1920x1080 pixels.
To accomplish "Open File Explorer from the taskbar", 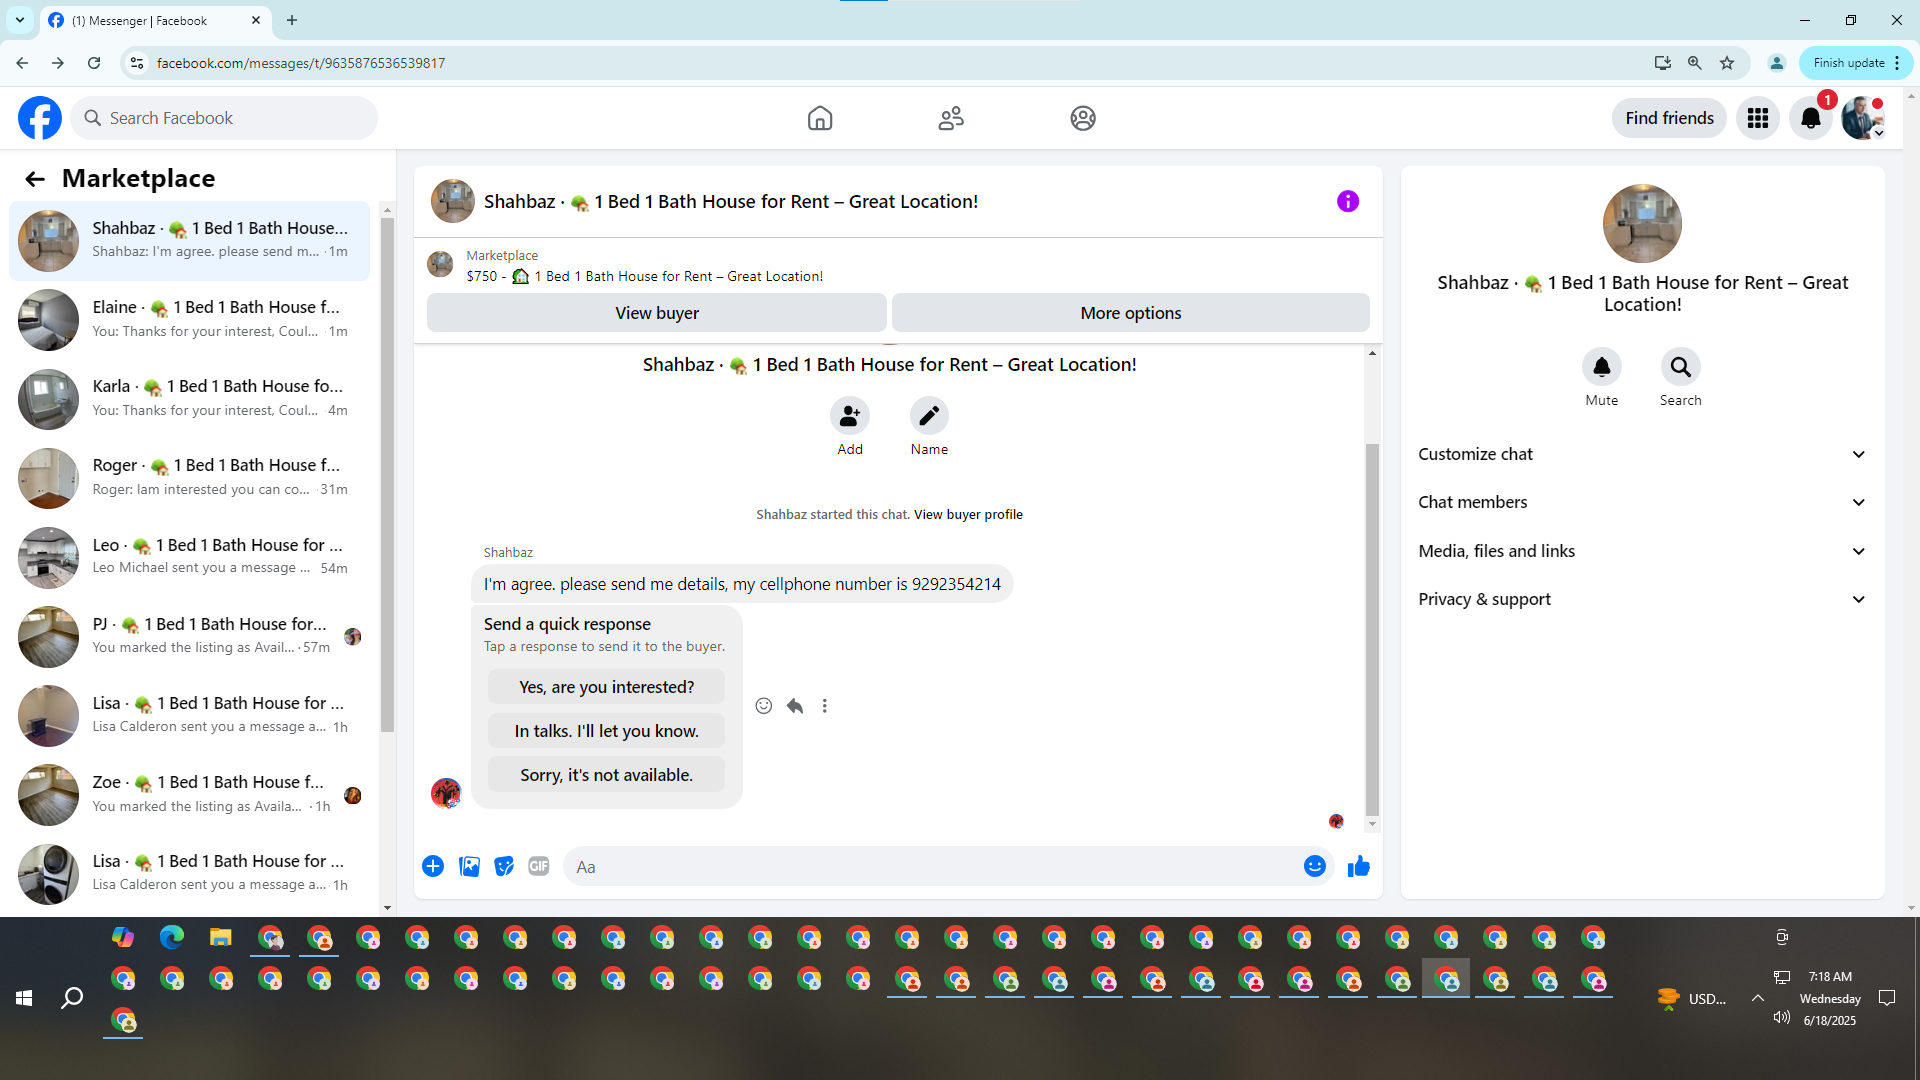I will tap(221, 937).
